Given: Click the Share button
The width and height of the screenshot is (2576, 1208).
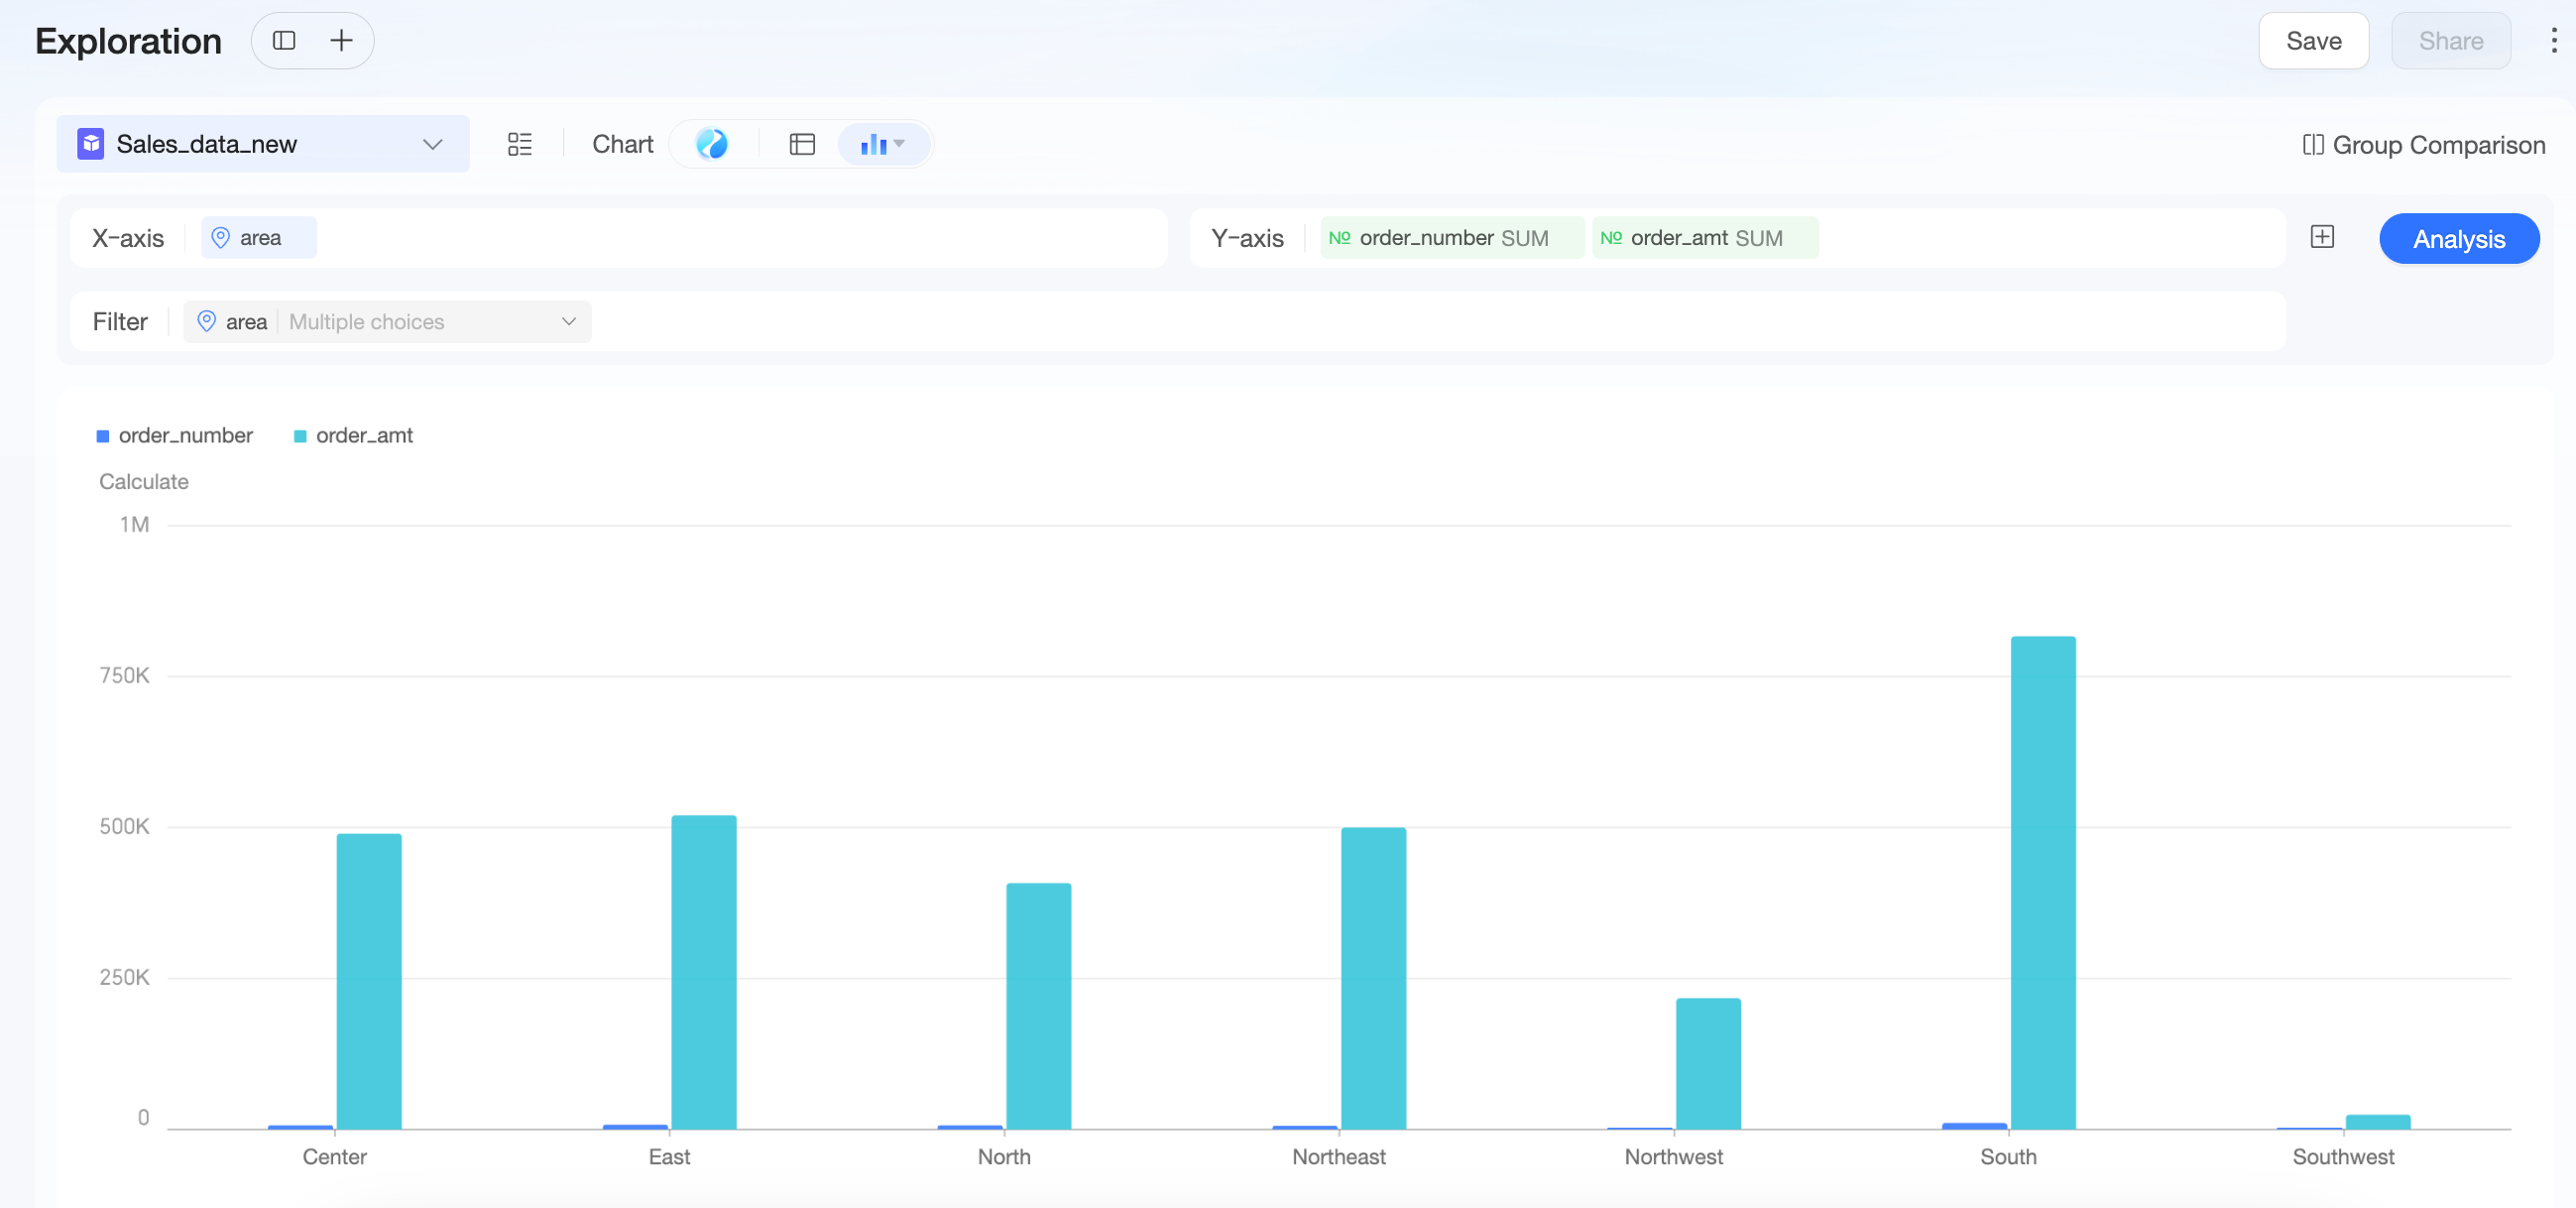Looking at the screenshot, I should point(2450,41).
